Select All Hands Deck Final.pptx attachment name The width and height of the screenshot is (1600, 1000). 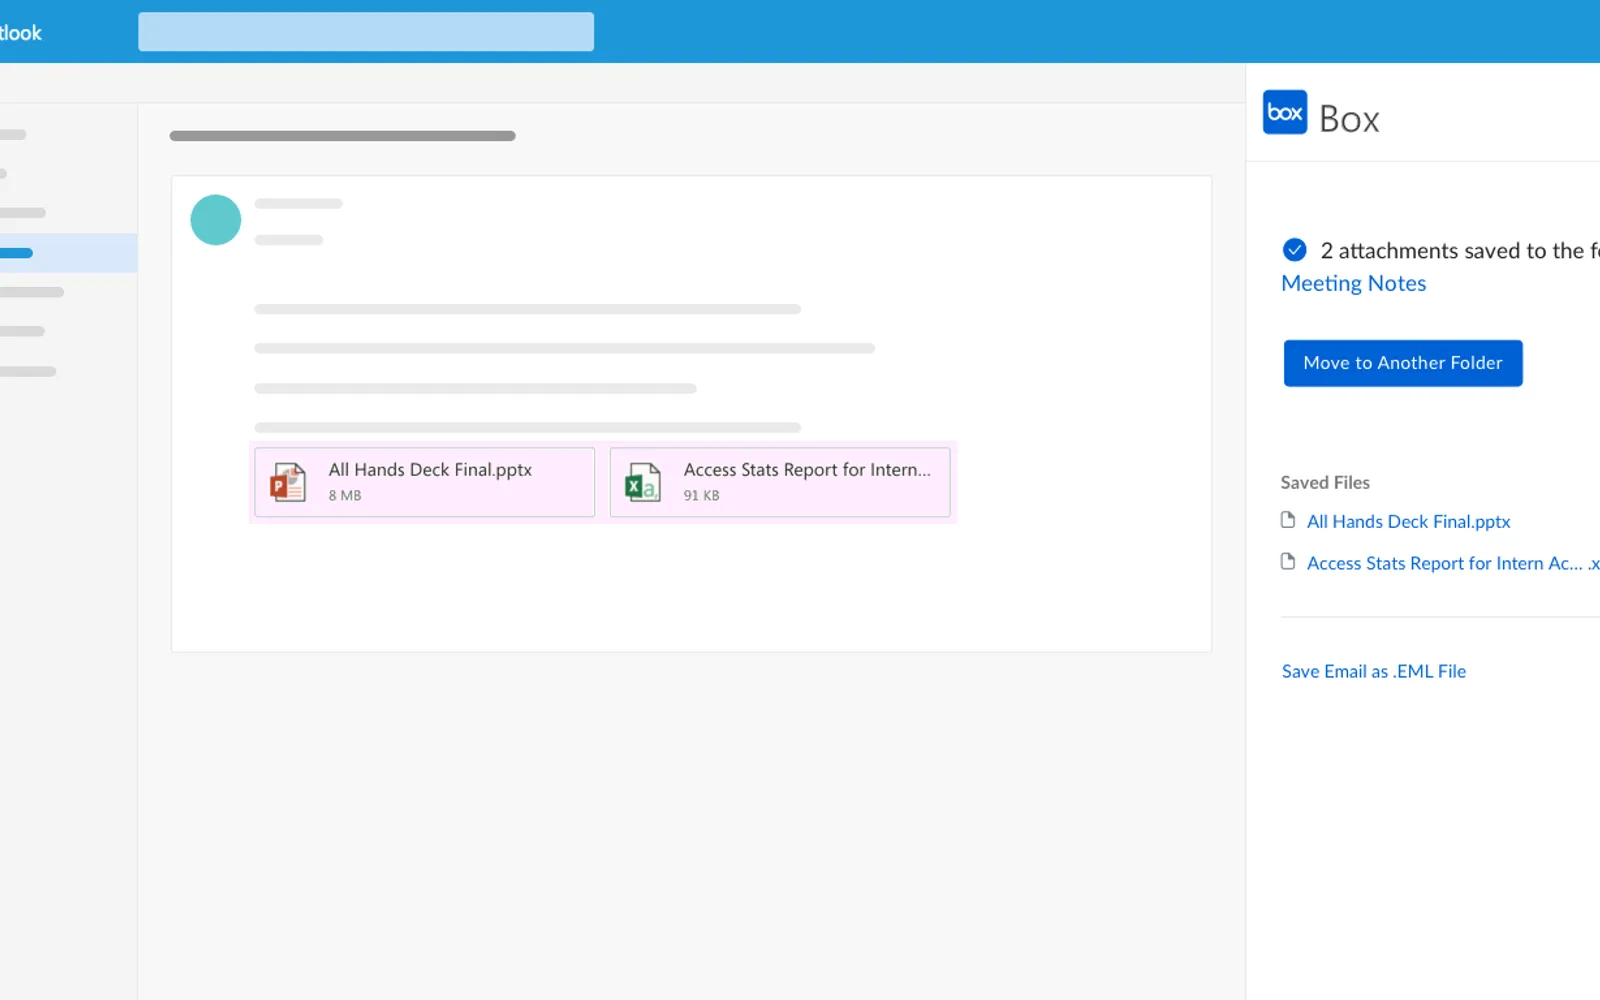pyautogui.click(x=430, y=470)
